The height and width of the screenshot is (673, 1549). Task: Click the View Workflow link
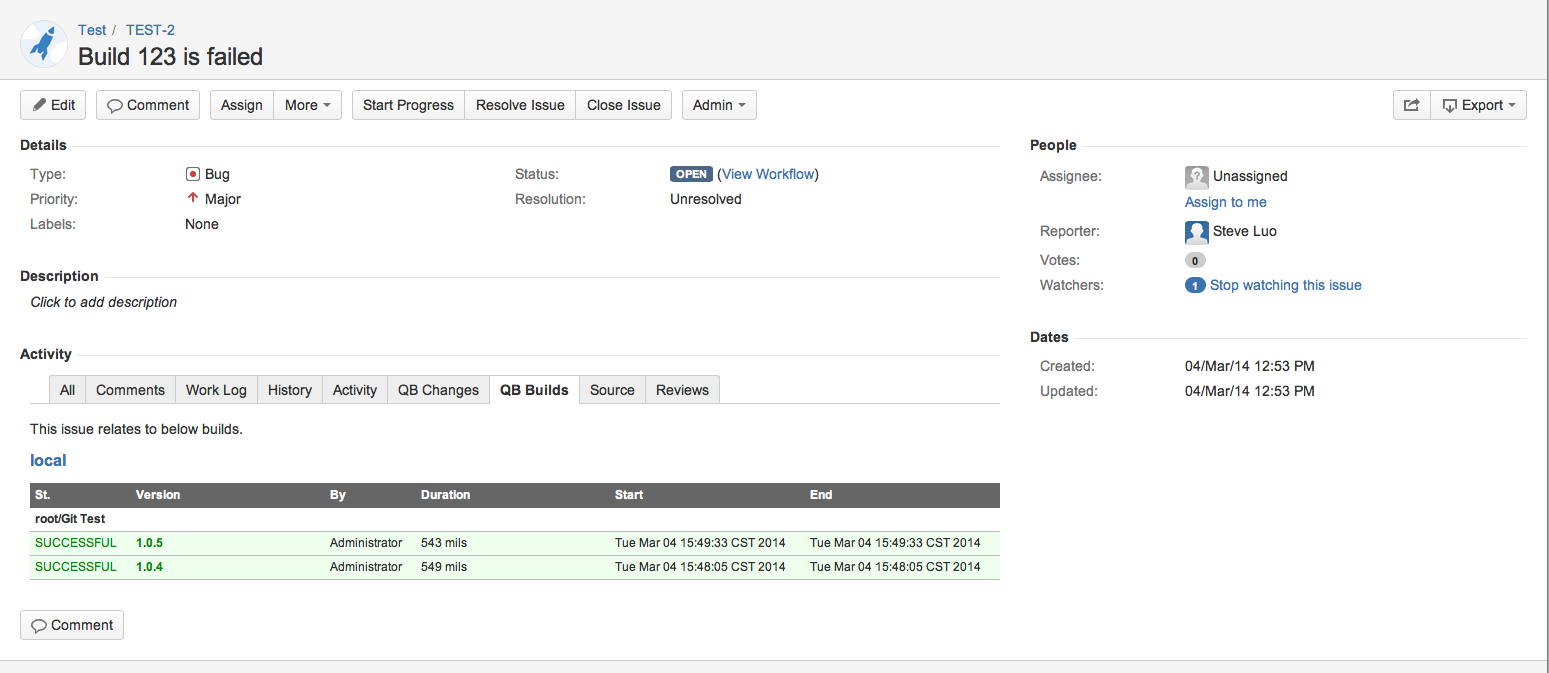point(768,174)
